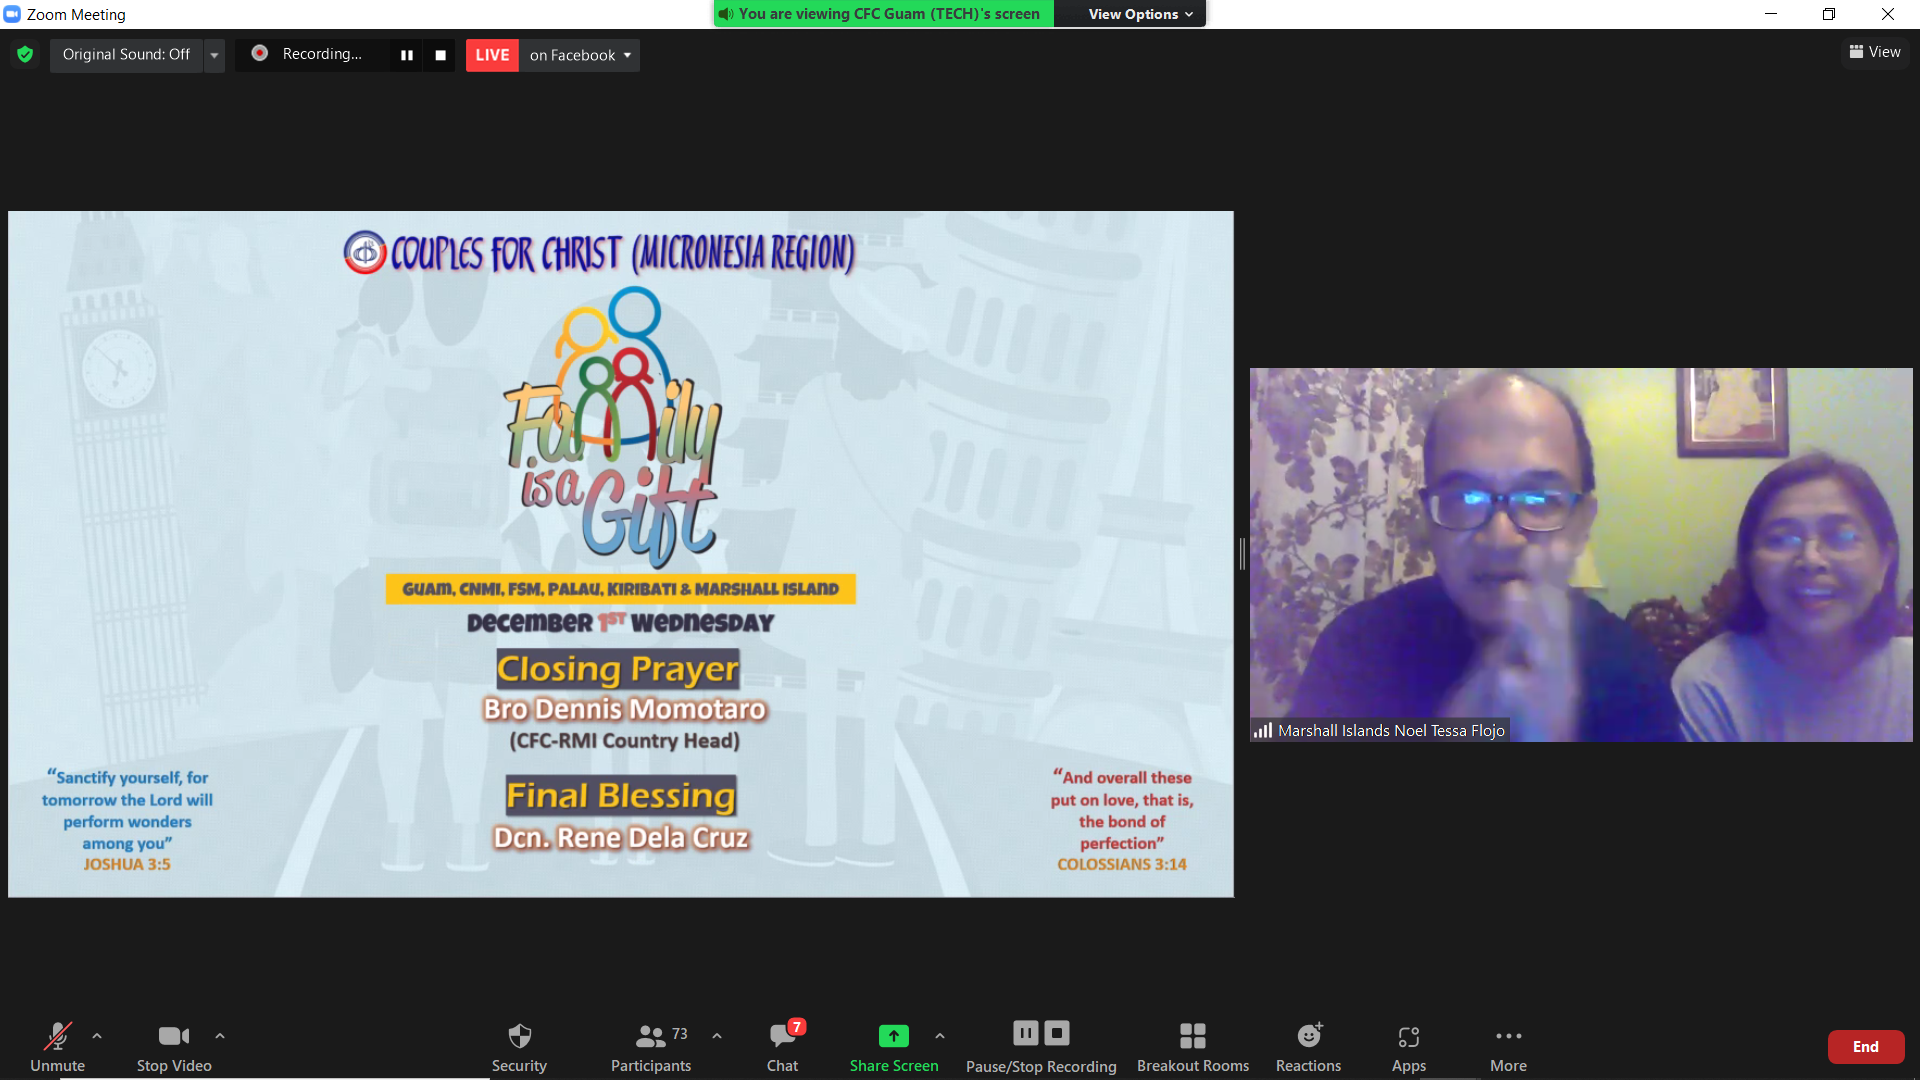The width and height of the screenshot is (1920, 1080).
Task: Open the Participants panel
Action: [x=651, y=1047]
